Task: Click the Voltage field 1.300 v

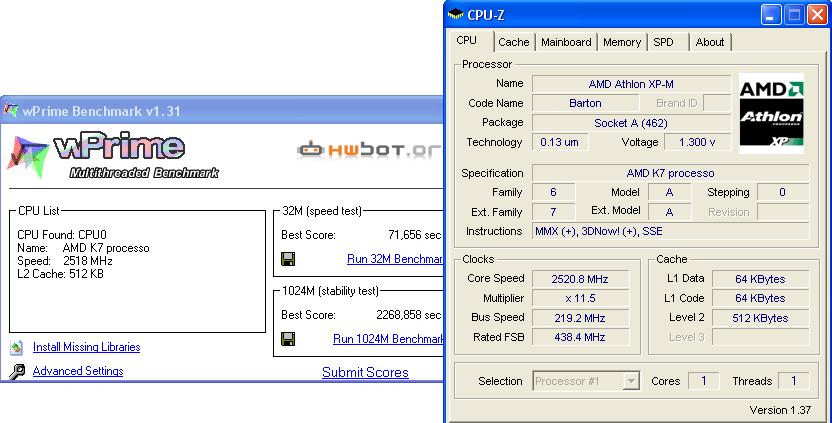Action: (x=697, y=142)
